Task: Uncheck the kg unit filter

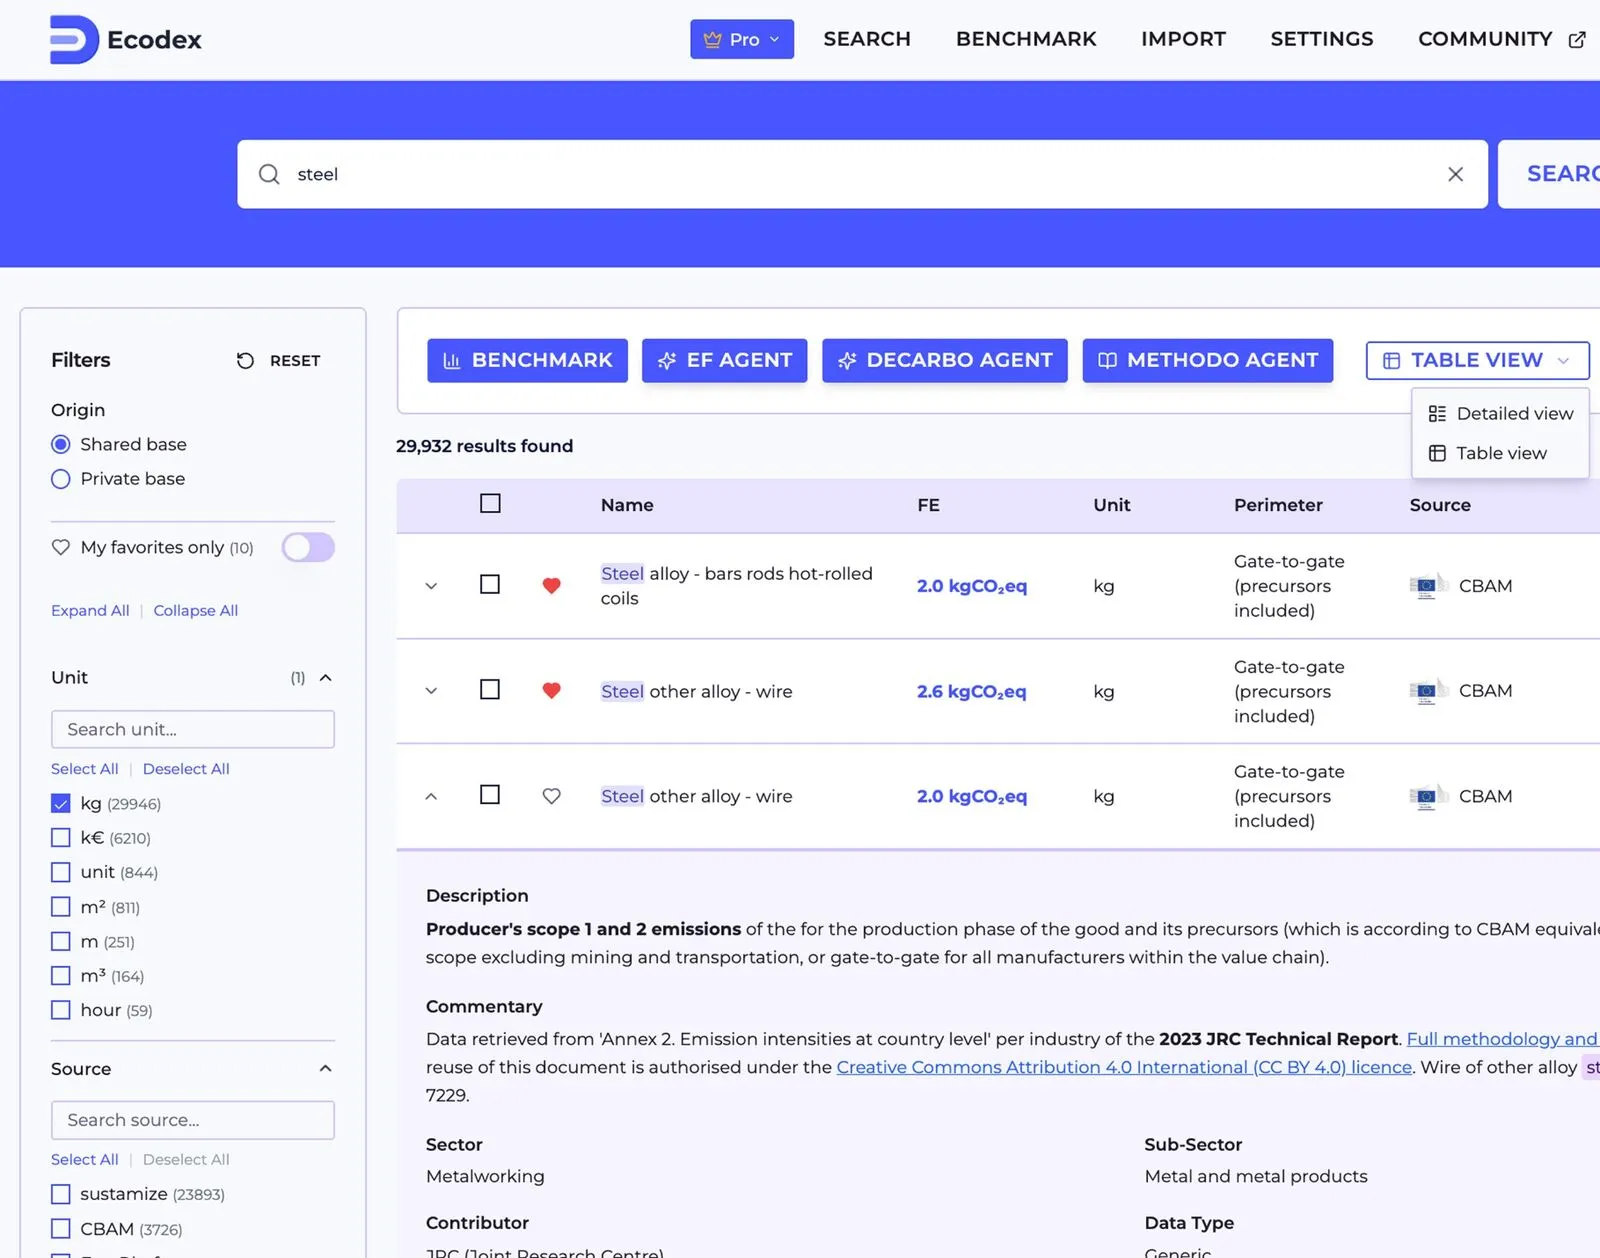Action: (61, 803)
